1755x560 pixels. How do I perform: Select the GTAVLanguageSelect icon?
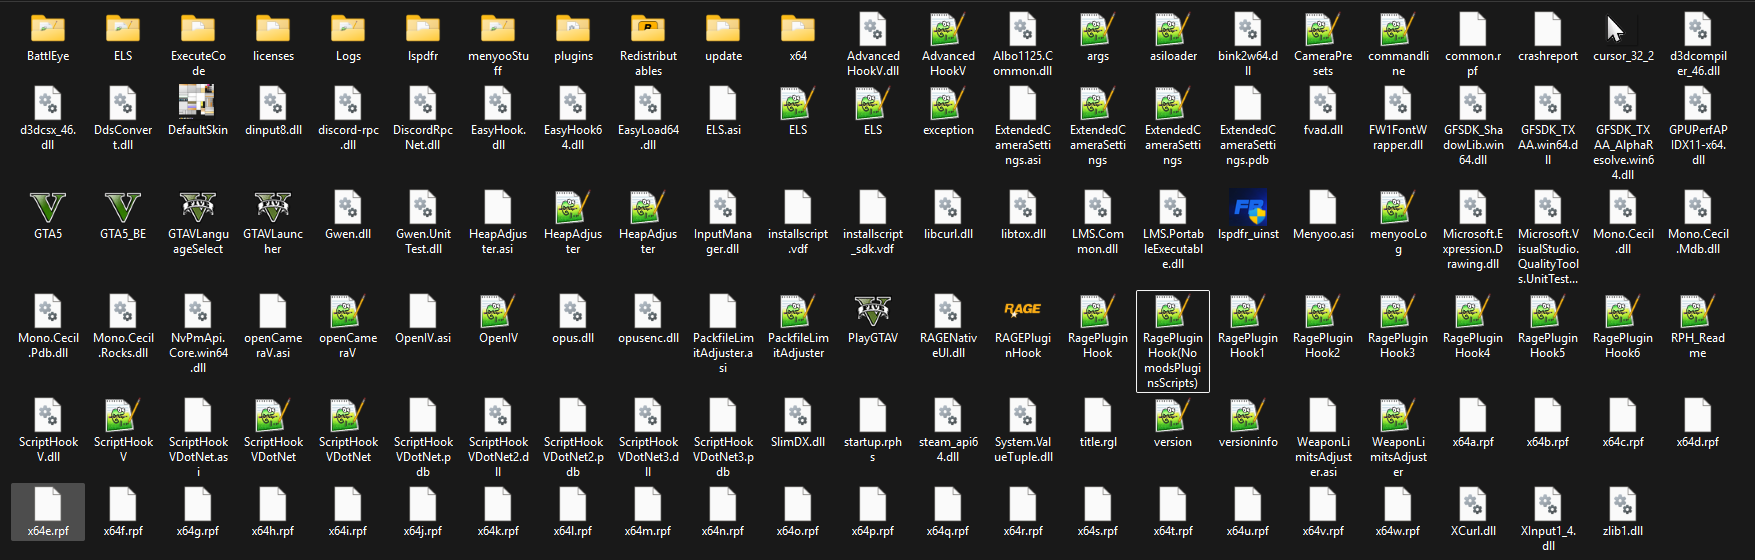[198, 208]
